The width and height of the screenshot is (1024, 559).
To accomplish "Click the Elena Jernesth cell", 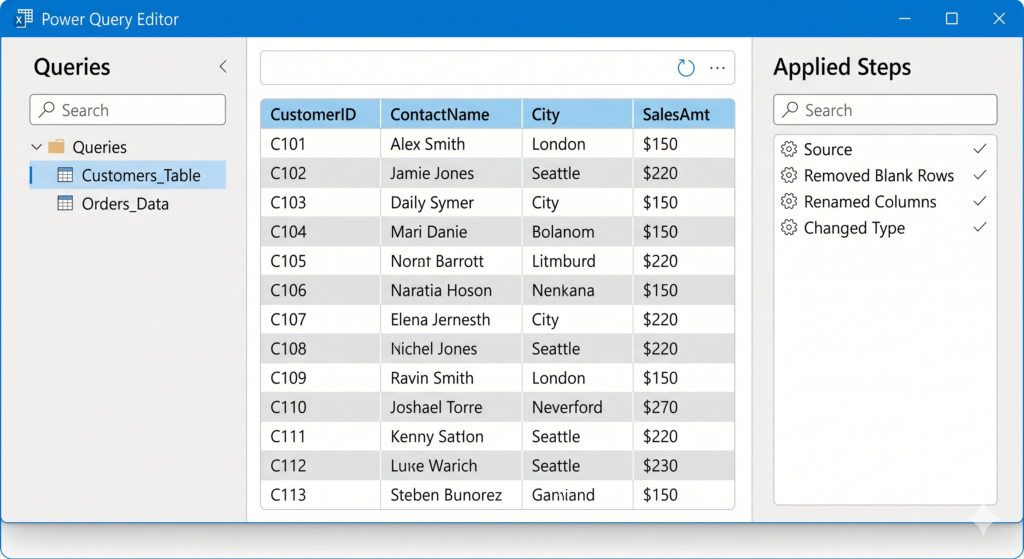I will [x=451, y=319].
